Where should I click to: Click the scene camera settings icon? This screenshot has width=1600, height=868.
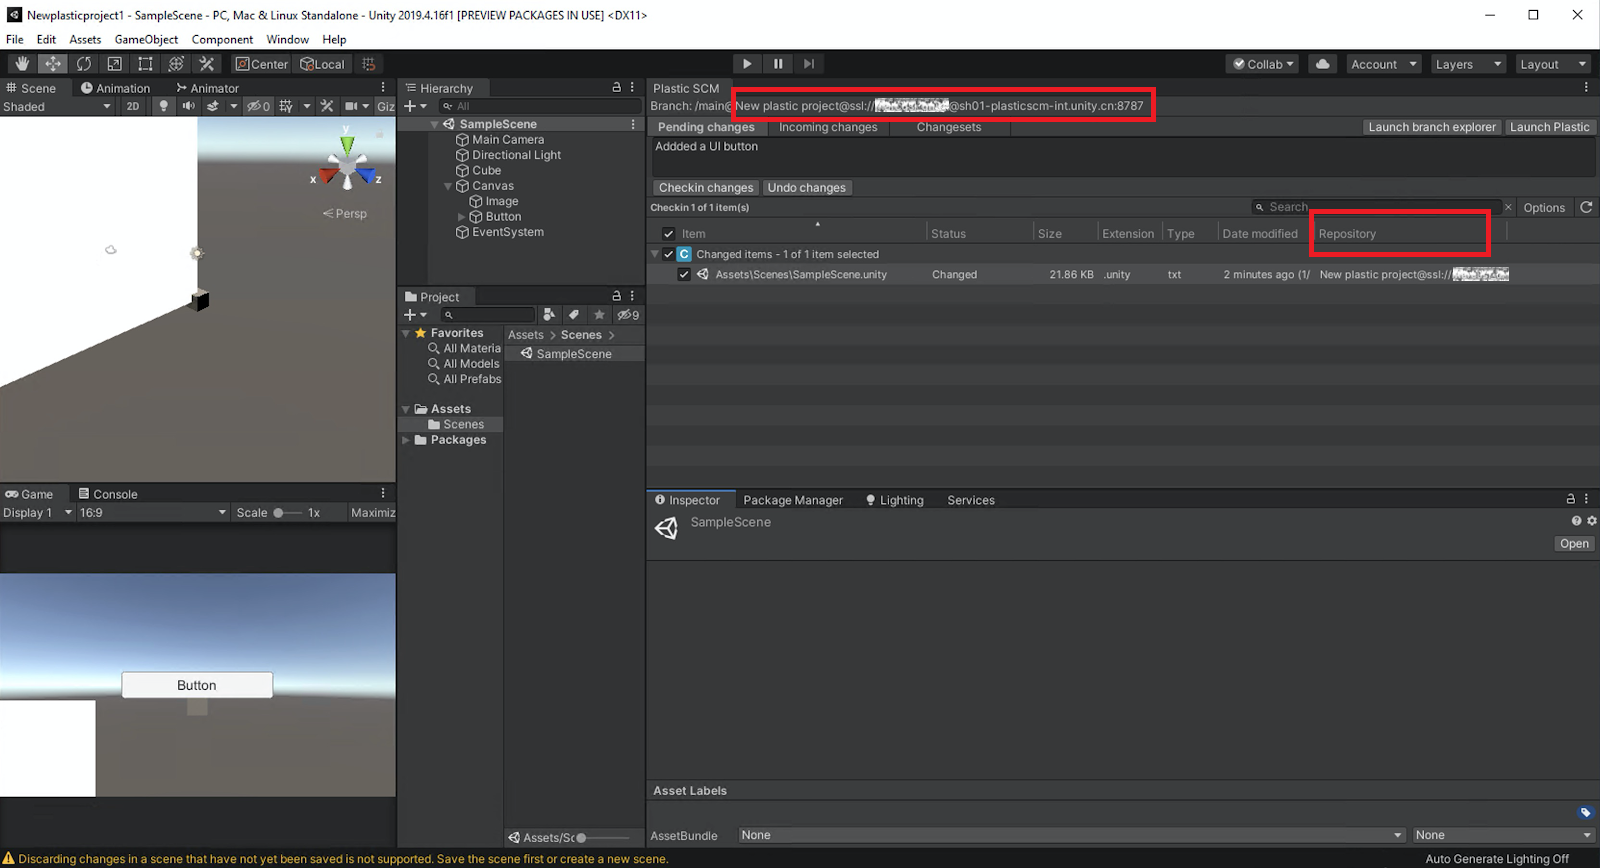coord(351,106)
